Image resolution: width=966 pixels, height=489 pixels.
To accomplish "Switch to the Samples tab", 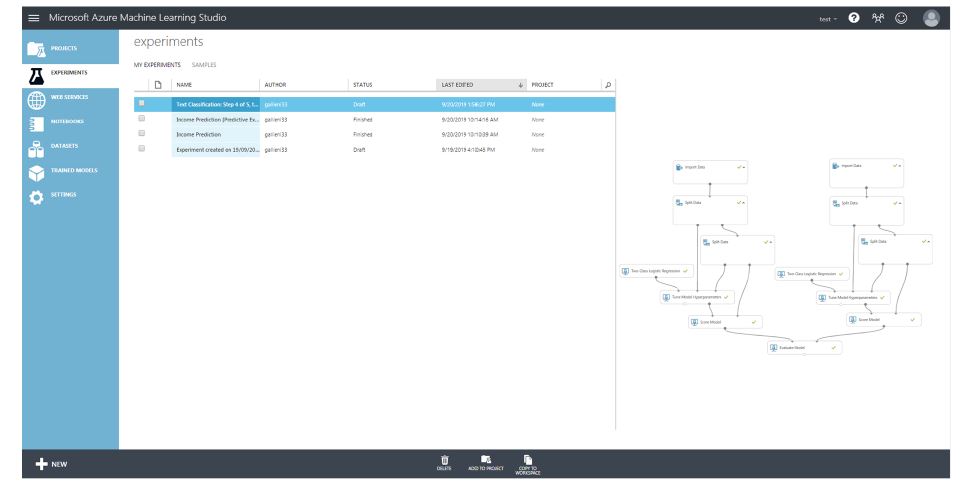I will (x=205, y=65).
